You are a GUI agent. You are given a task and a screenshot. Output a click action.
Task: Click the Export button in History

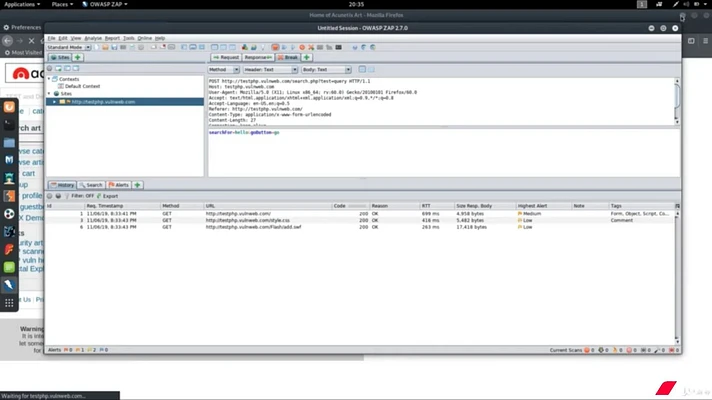tap(107, 196)
